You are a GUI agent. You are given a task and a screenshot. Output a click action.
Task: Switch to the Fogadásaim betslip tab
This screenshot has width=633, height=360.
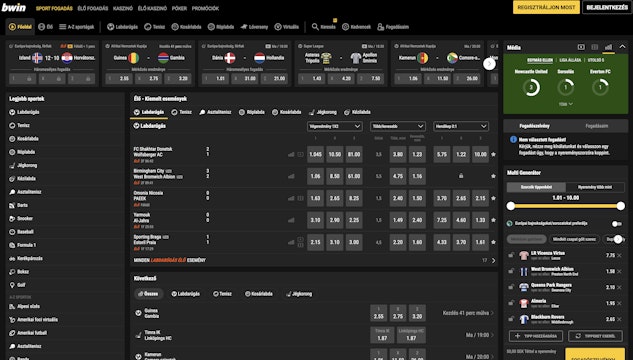597,126
